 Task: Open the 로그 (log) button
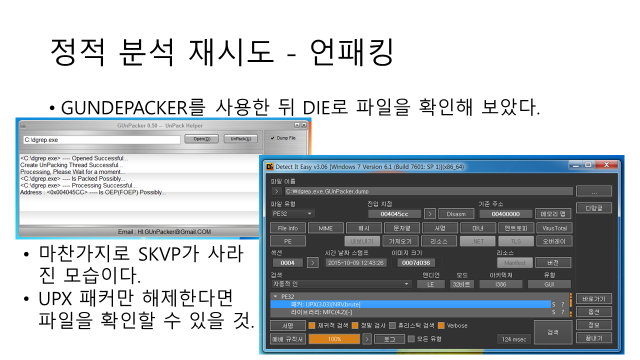point(389,339)
